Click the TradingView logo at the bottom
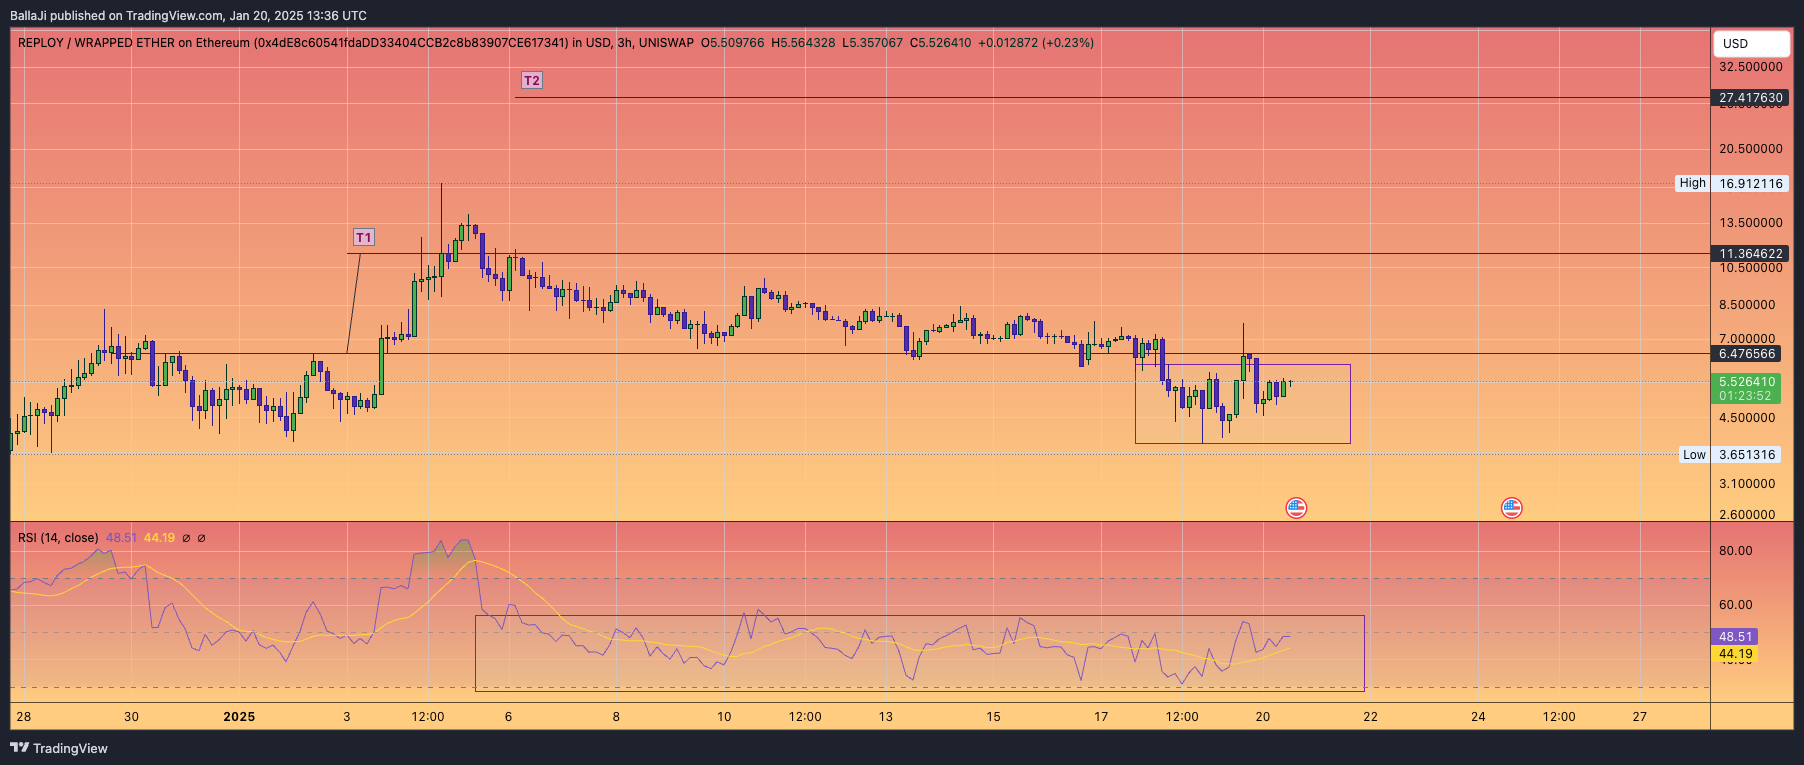 click(x=59, y=748)
